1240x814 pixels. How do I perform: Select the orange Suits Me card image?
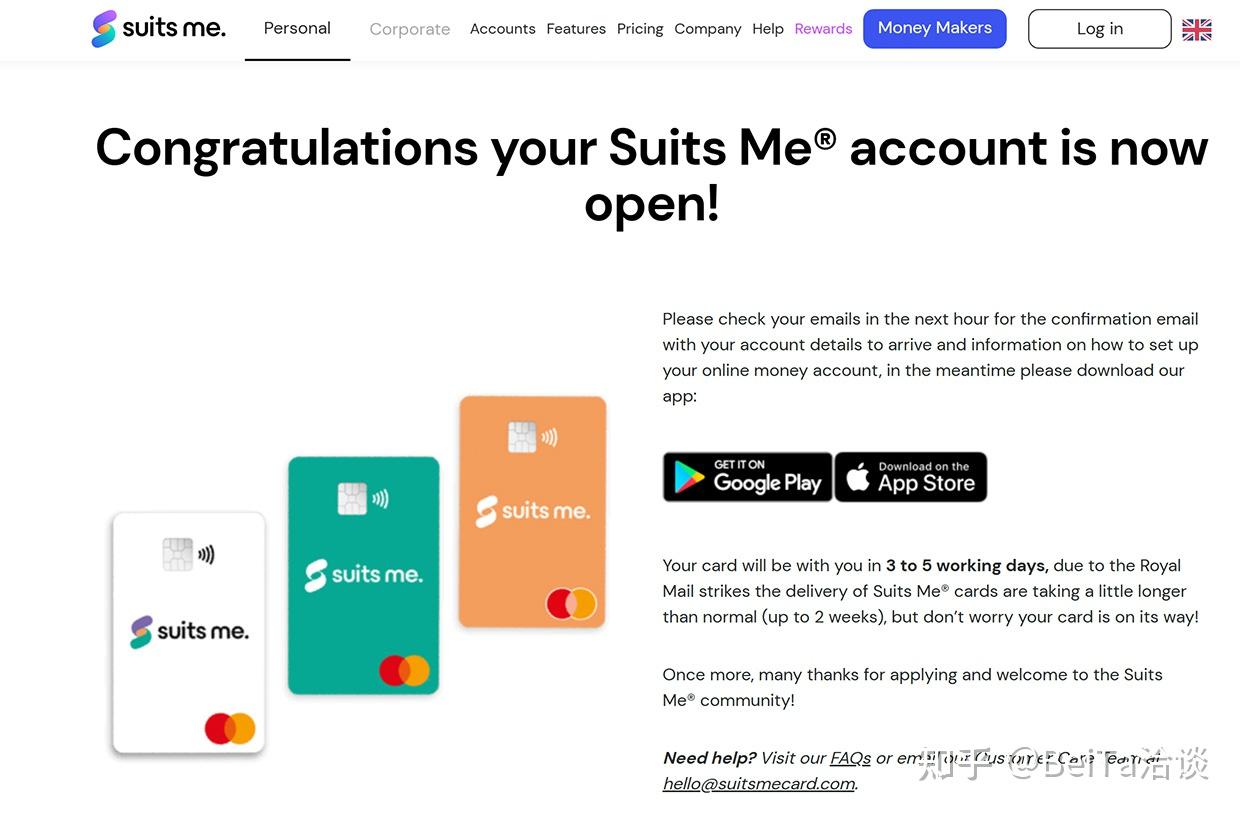pyautogui.click(x=533, y=512)
